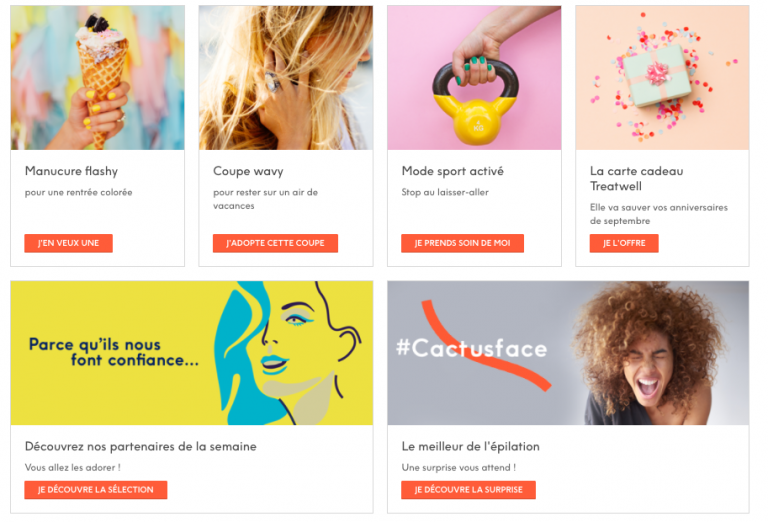Click the "J'ADOPTE CETTE COUPE" button
Image resolution: width=768 pixels, height=522 pixels.
pos(275,243)
